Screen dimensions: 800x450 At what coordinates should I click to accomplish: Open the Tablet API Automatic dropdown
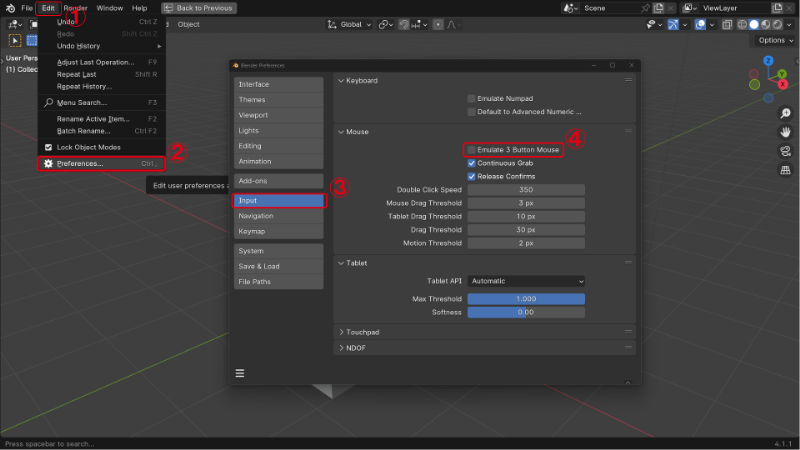[x=526, y=281]
